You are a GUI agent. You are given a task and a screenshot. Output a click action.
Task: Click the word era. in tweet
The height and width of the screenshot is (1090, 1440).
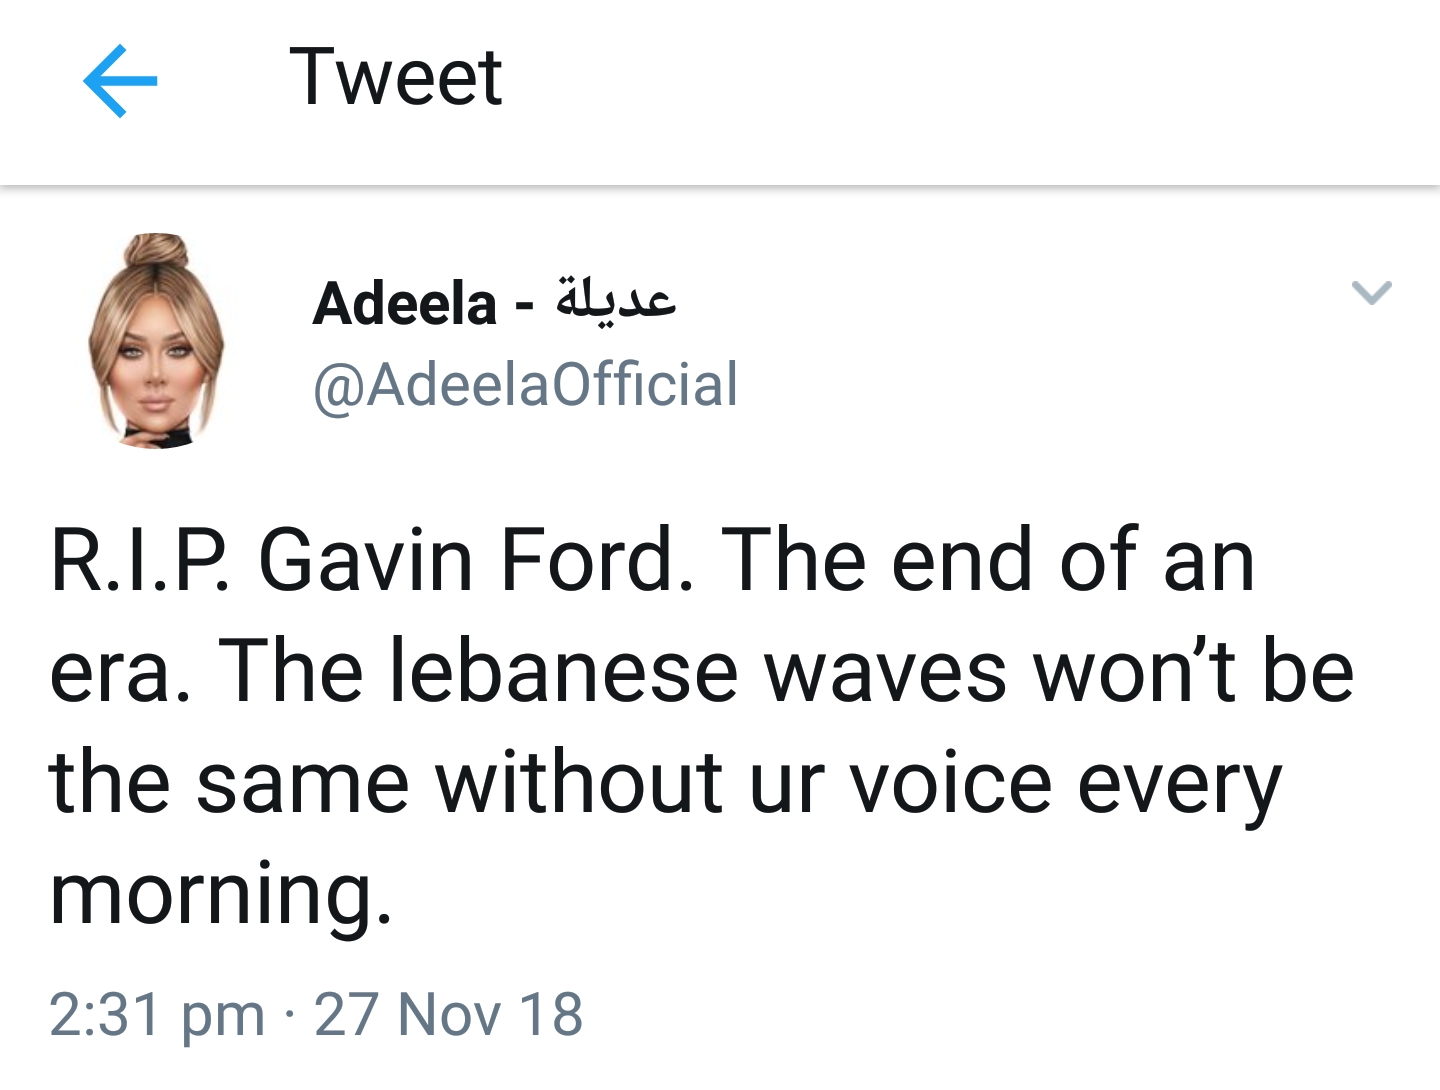pyautogui.click(x=120, y=672)
